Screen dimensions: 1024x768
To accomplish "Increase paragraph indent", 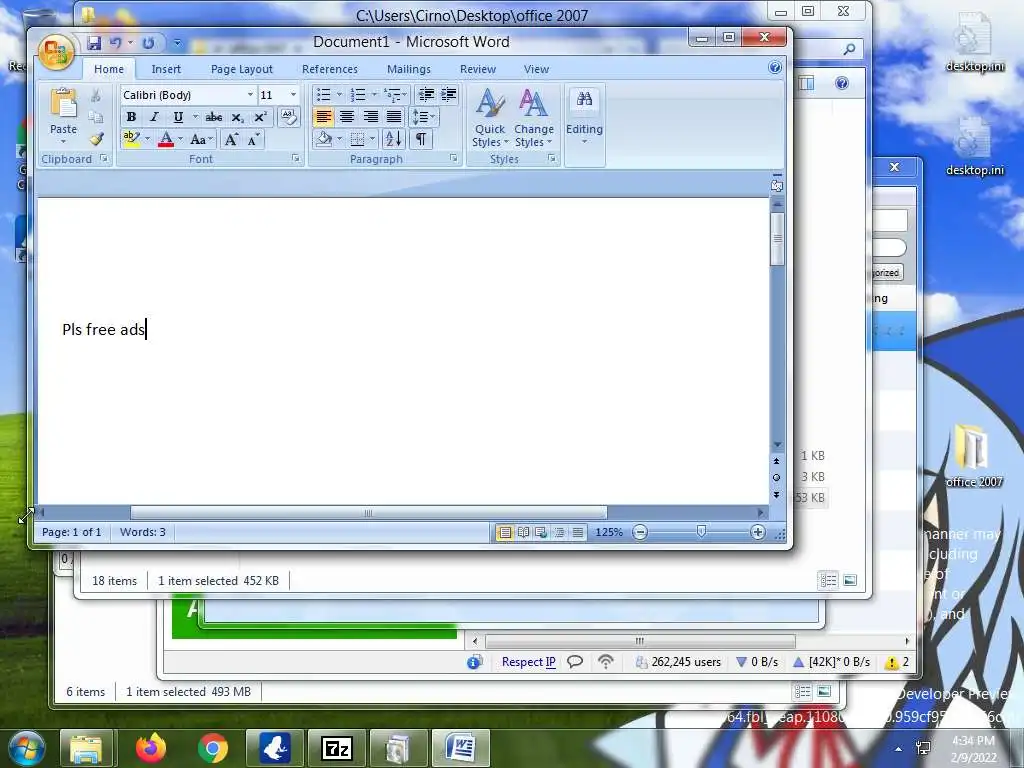I will click(449, 95).
